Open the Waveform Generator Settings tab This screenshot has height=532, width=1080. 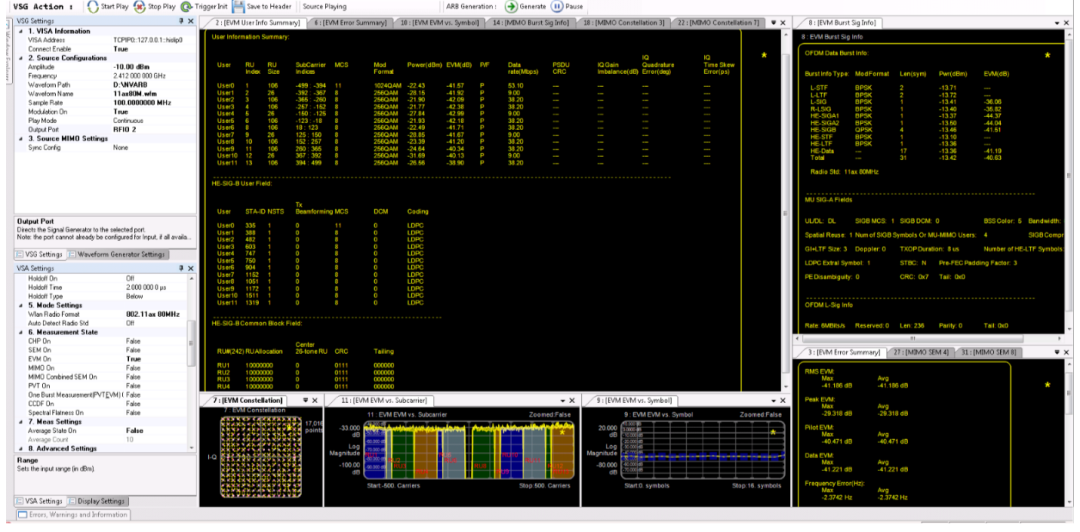tap(116, 254)
